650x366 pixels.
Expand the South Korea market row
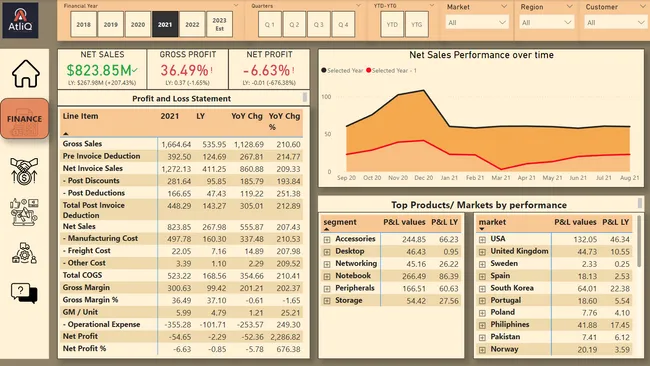[x=482, y=288]
